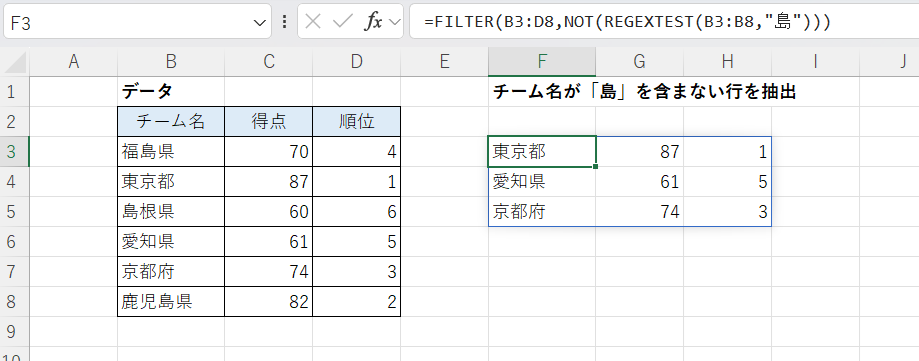919x361 pixels.
Task: Select 東京都 in the filtered result
Action: coord(542,151)
